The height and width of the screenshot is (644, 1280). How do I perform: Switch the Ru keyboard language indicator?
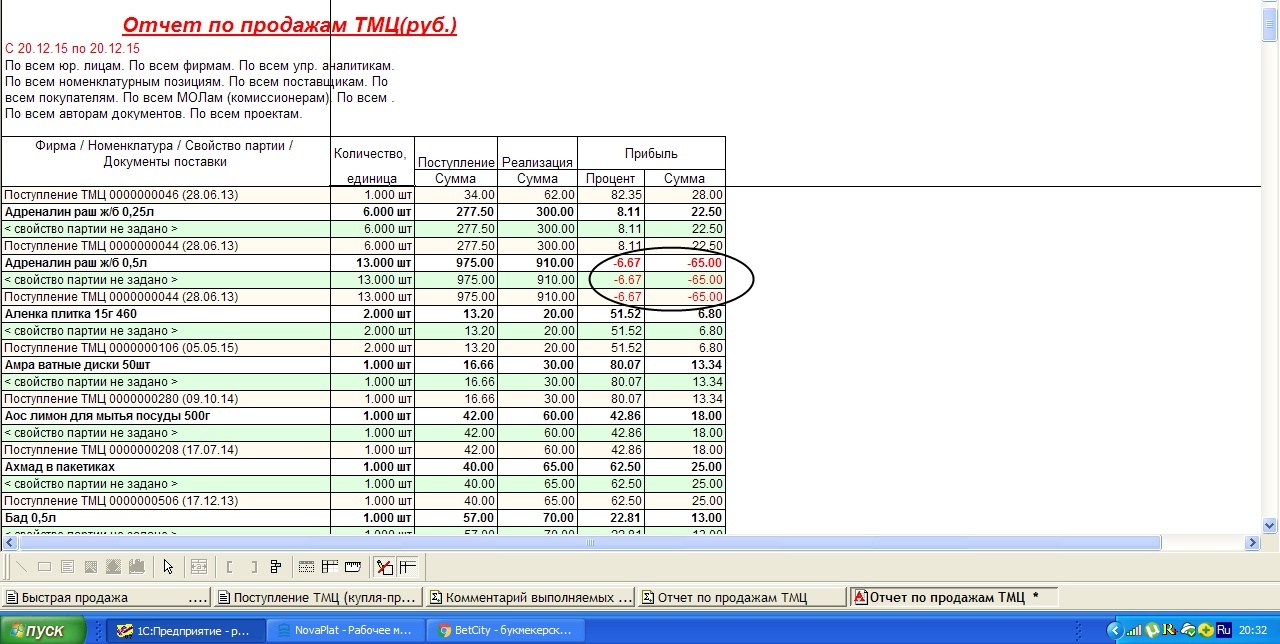coord(1224,630)
